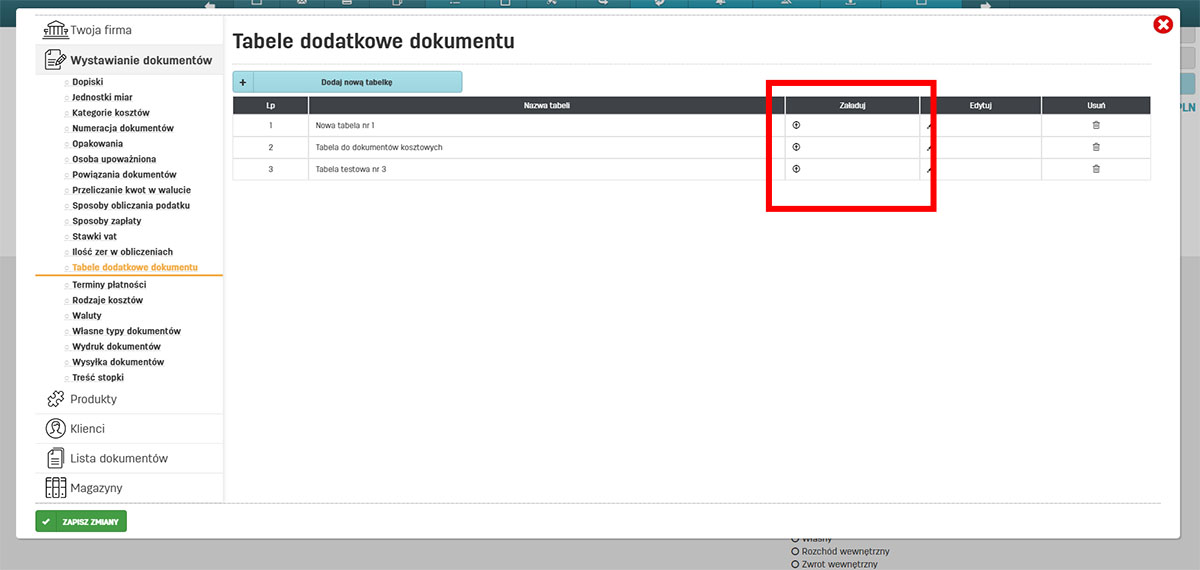Edit Tabela testowa nr 3 pencil icon
Image resolution: width=1200 pixels, height=570 pixels.
click(929, 170)
